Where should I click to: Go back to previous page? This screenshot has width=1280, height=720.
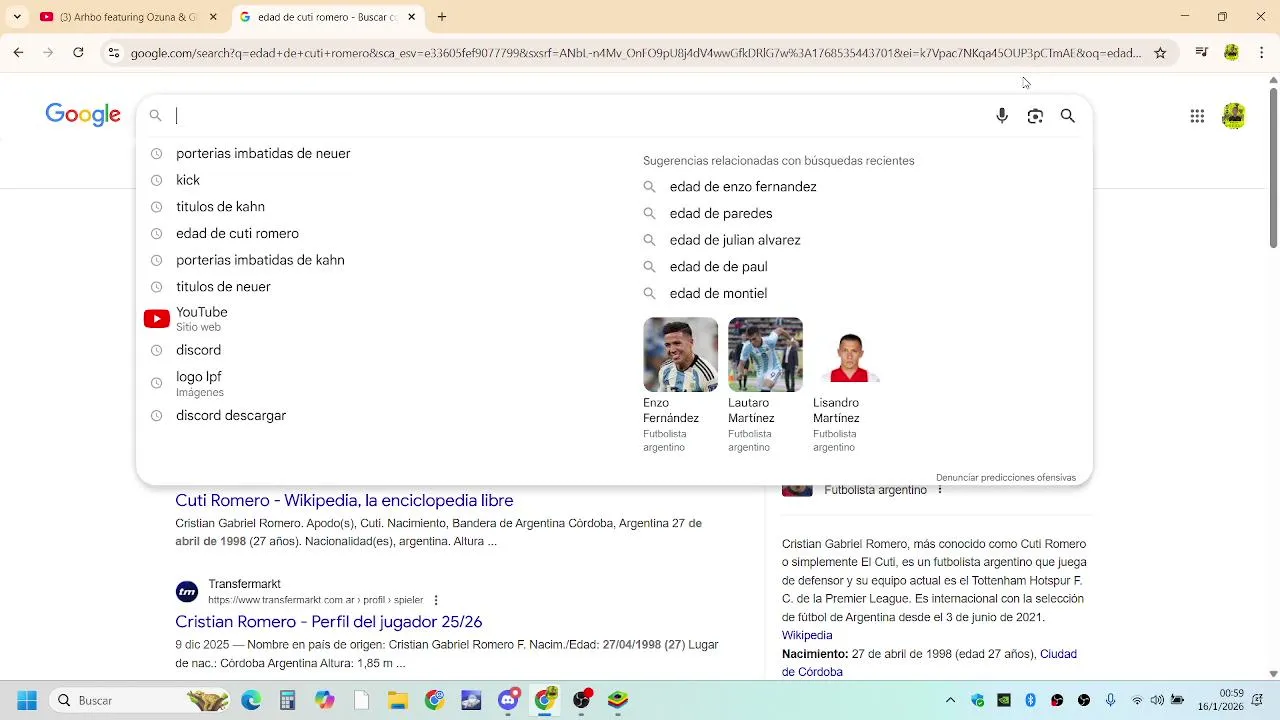(x=18, y=53)
